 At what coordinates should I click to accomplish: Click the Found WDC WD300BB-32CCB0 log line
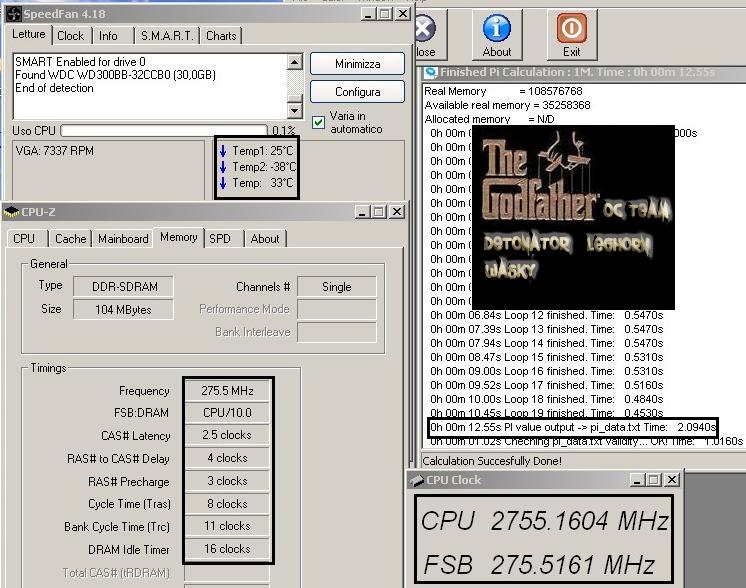click(x=115, y=75)
